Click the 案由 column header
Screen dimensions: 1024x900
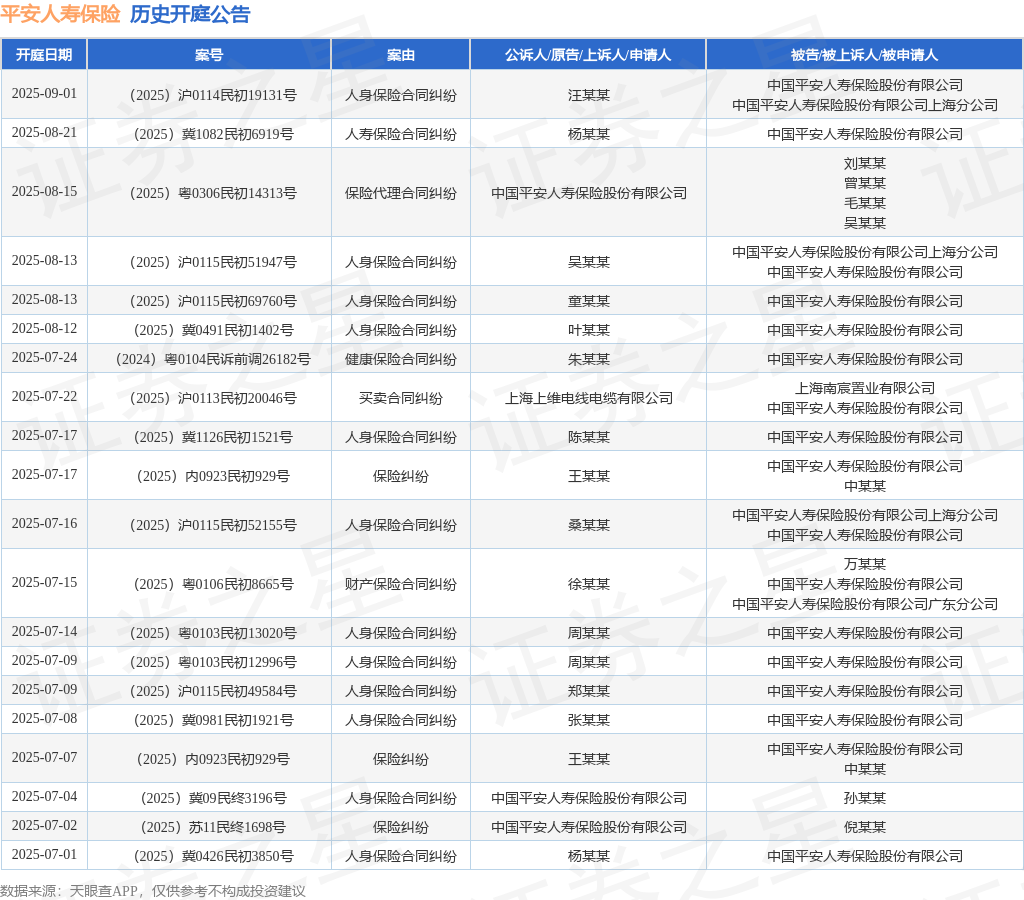click(x=400, y=55)
